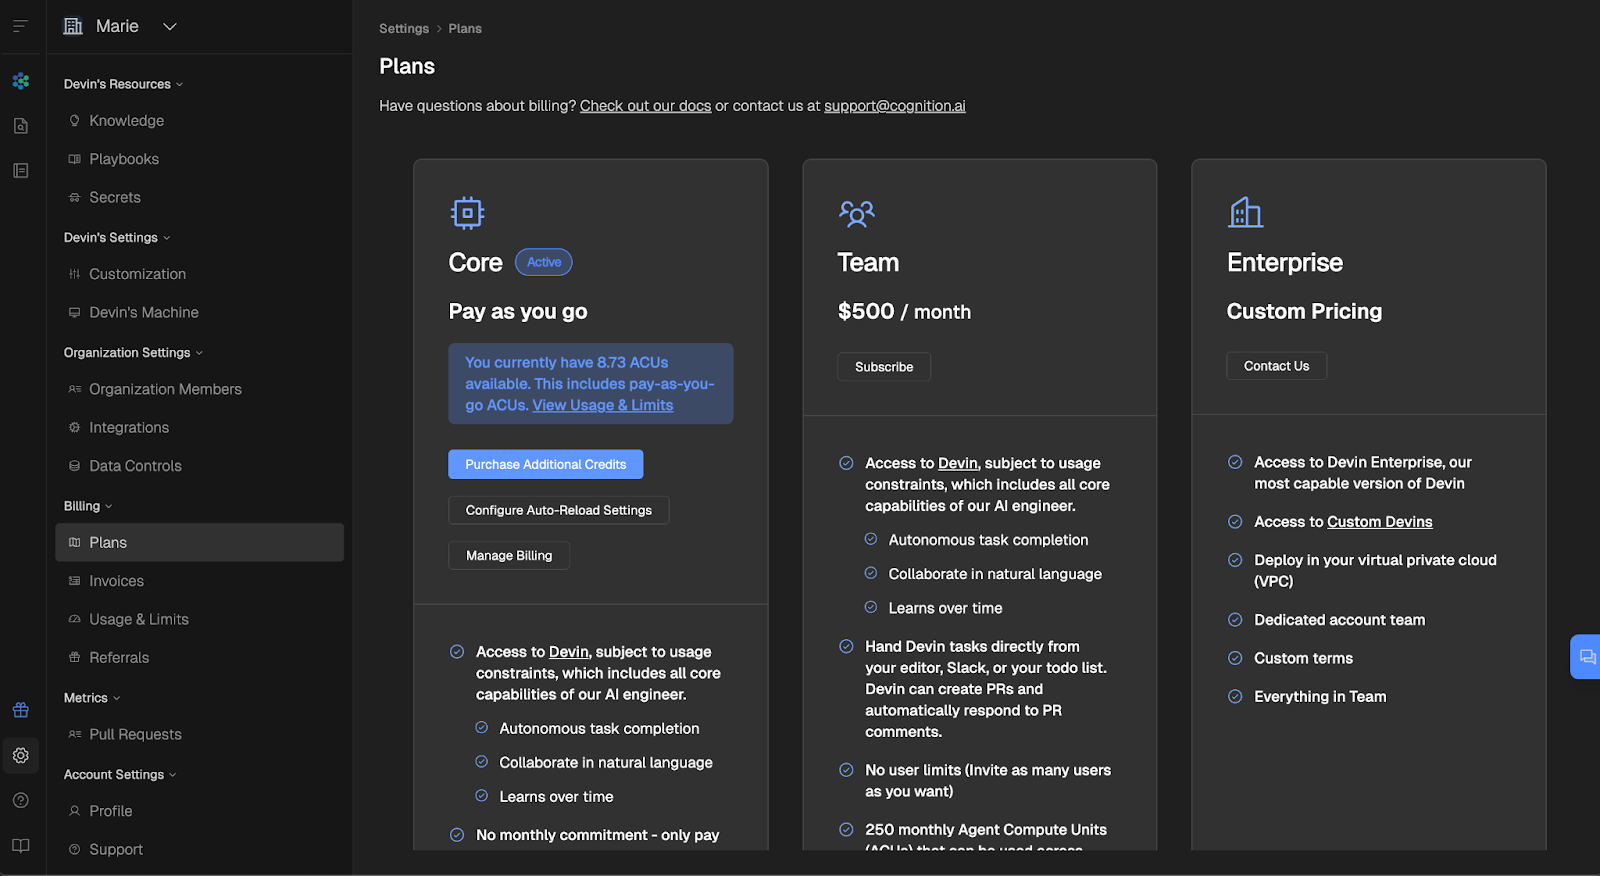The height and width of the screenshot is (876, 1600).
Task: Open the settings gear icon in left rail
Action: pyautogui.click(x=21, y=755)
